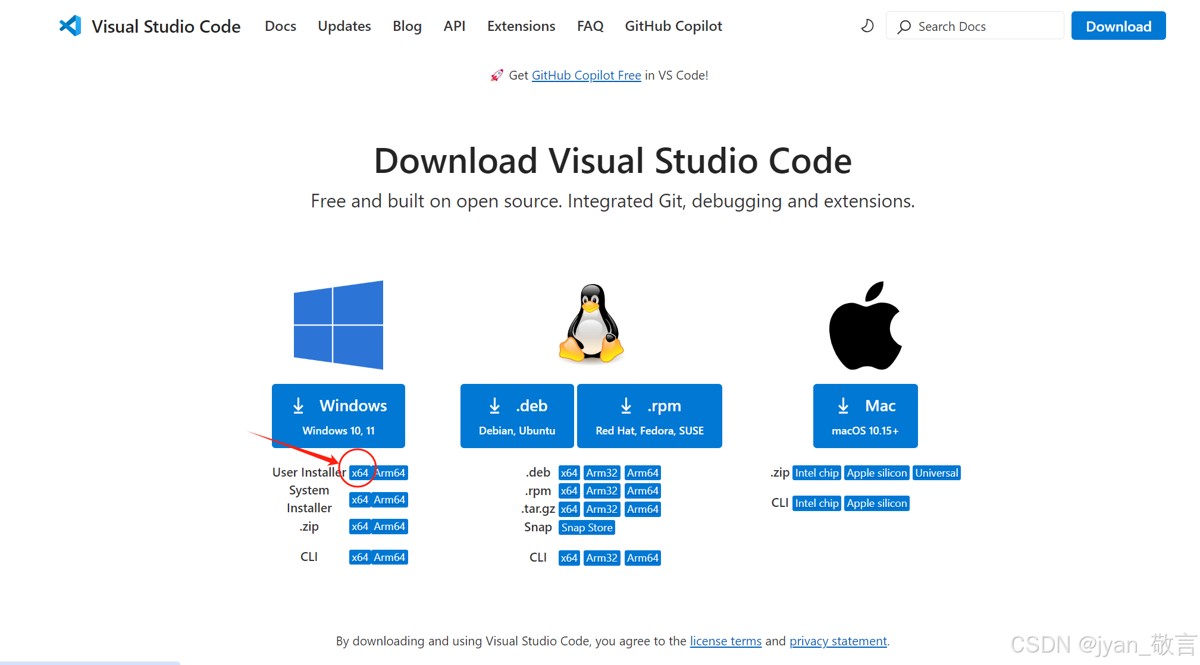Click the rocket icon beside Copilot announcement
This screenshot has height=665, width=1200.
point(497,75)
